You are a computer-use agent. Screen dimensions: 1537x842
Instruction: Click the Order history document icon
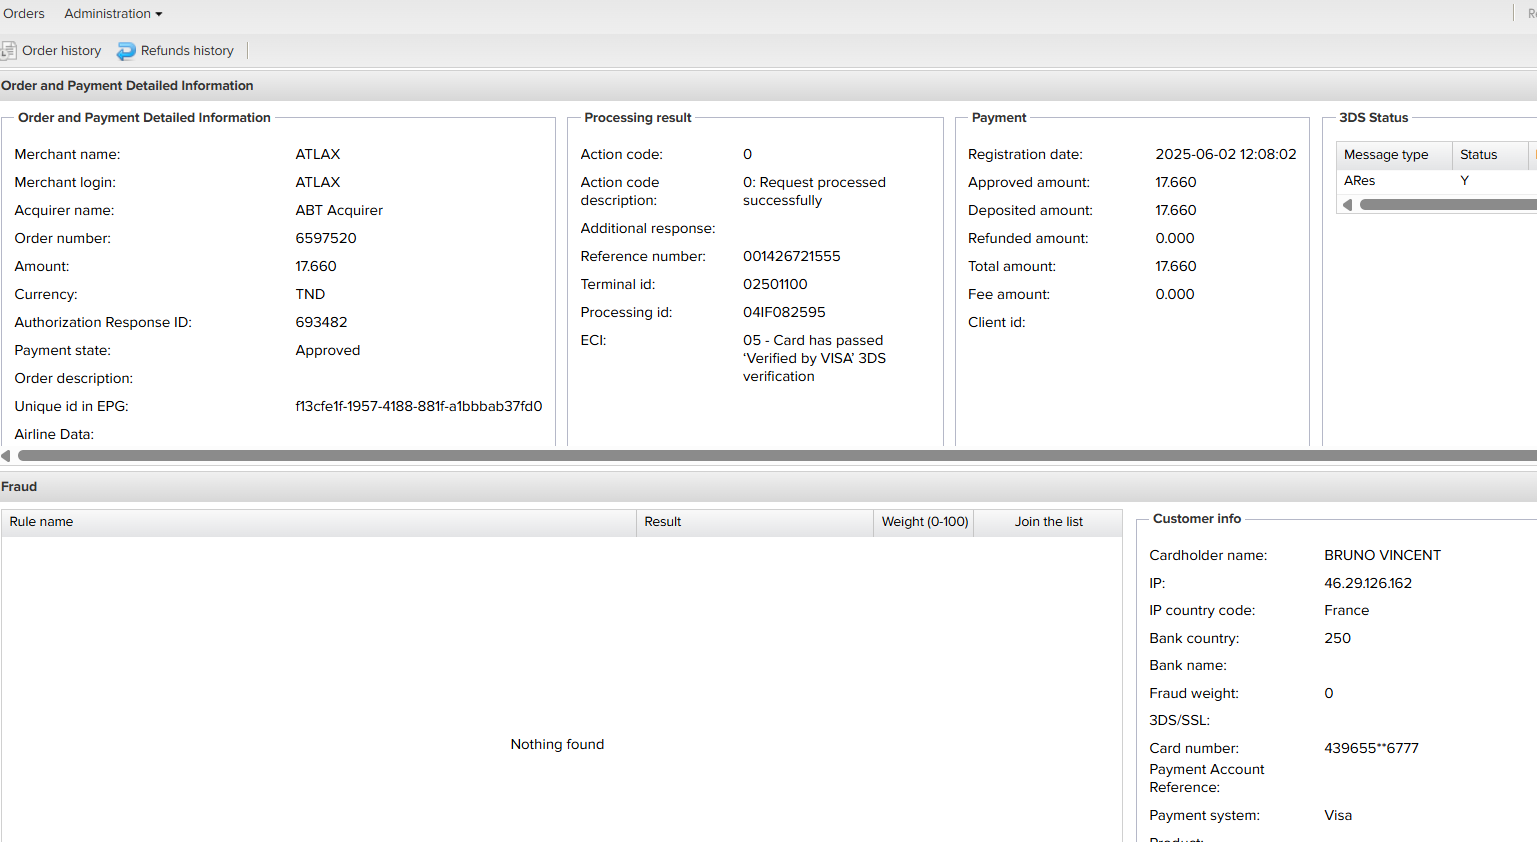[9, 51]
